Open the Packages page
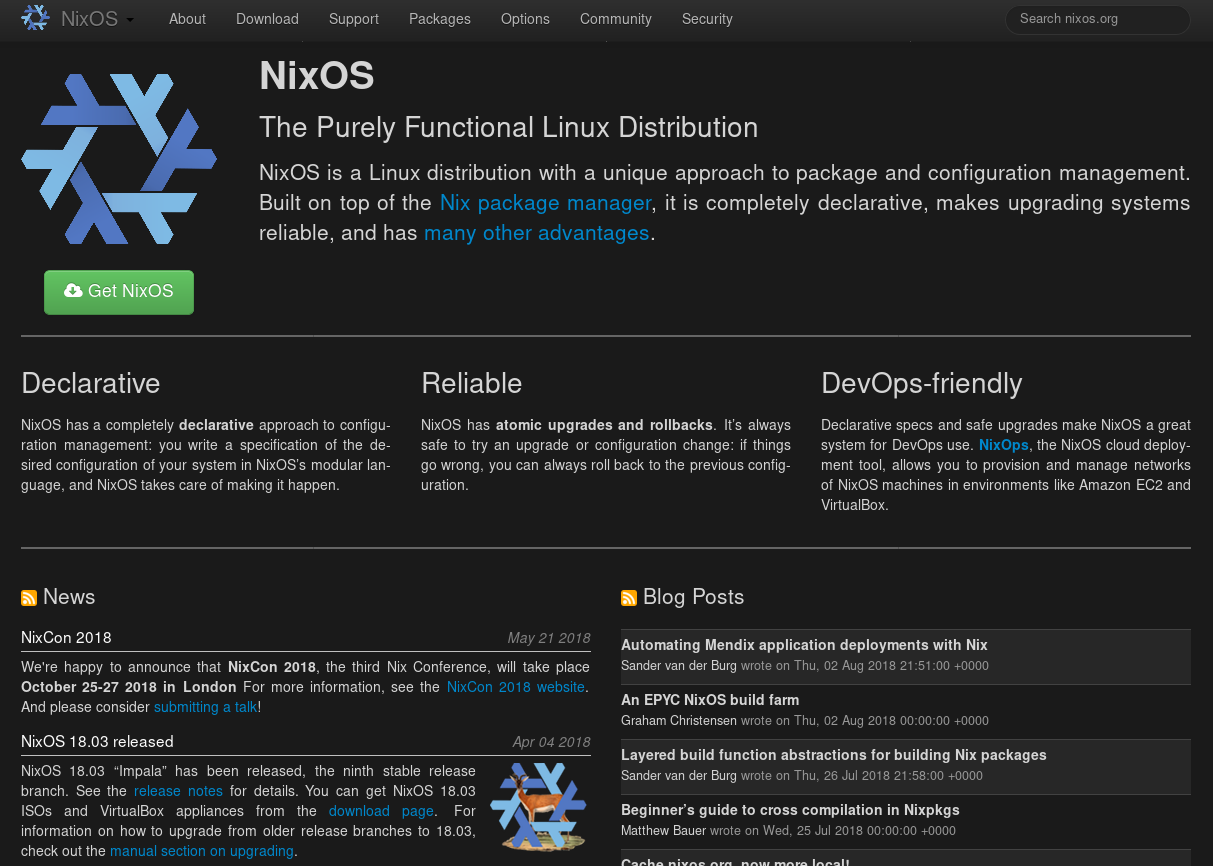The width and height of the screenshot is (1213, 866). 440,19
